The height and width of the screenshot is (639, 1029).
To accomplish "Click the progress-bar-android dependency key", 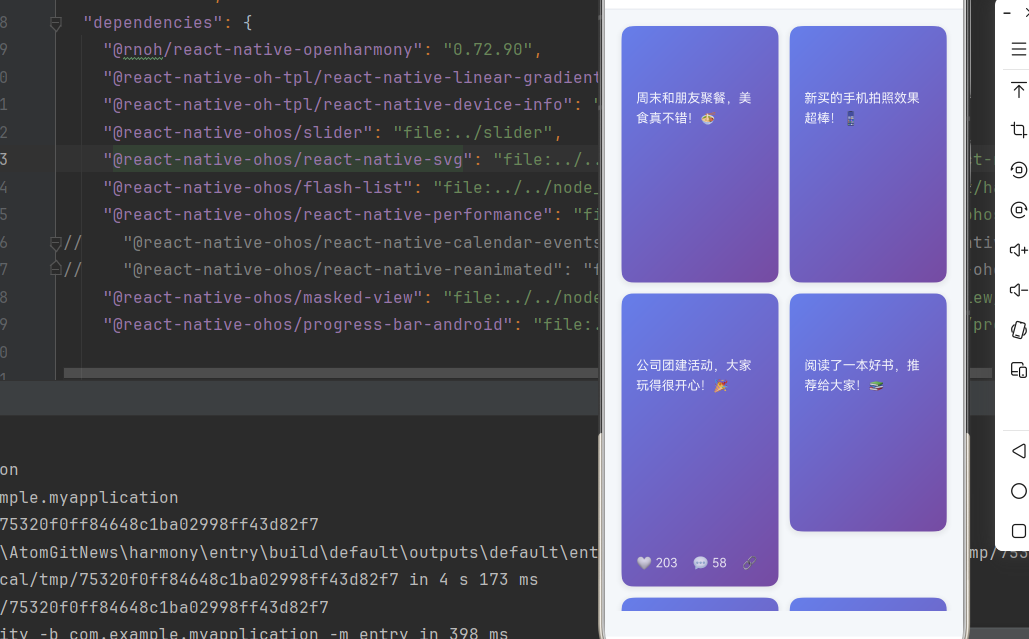I will [x=308, y=325].
